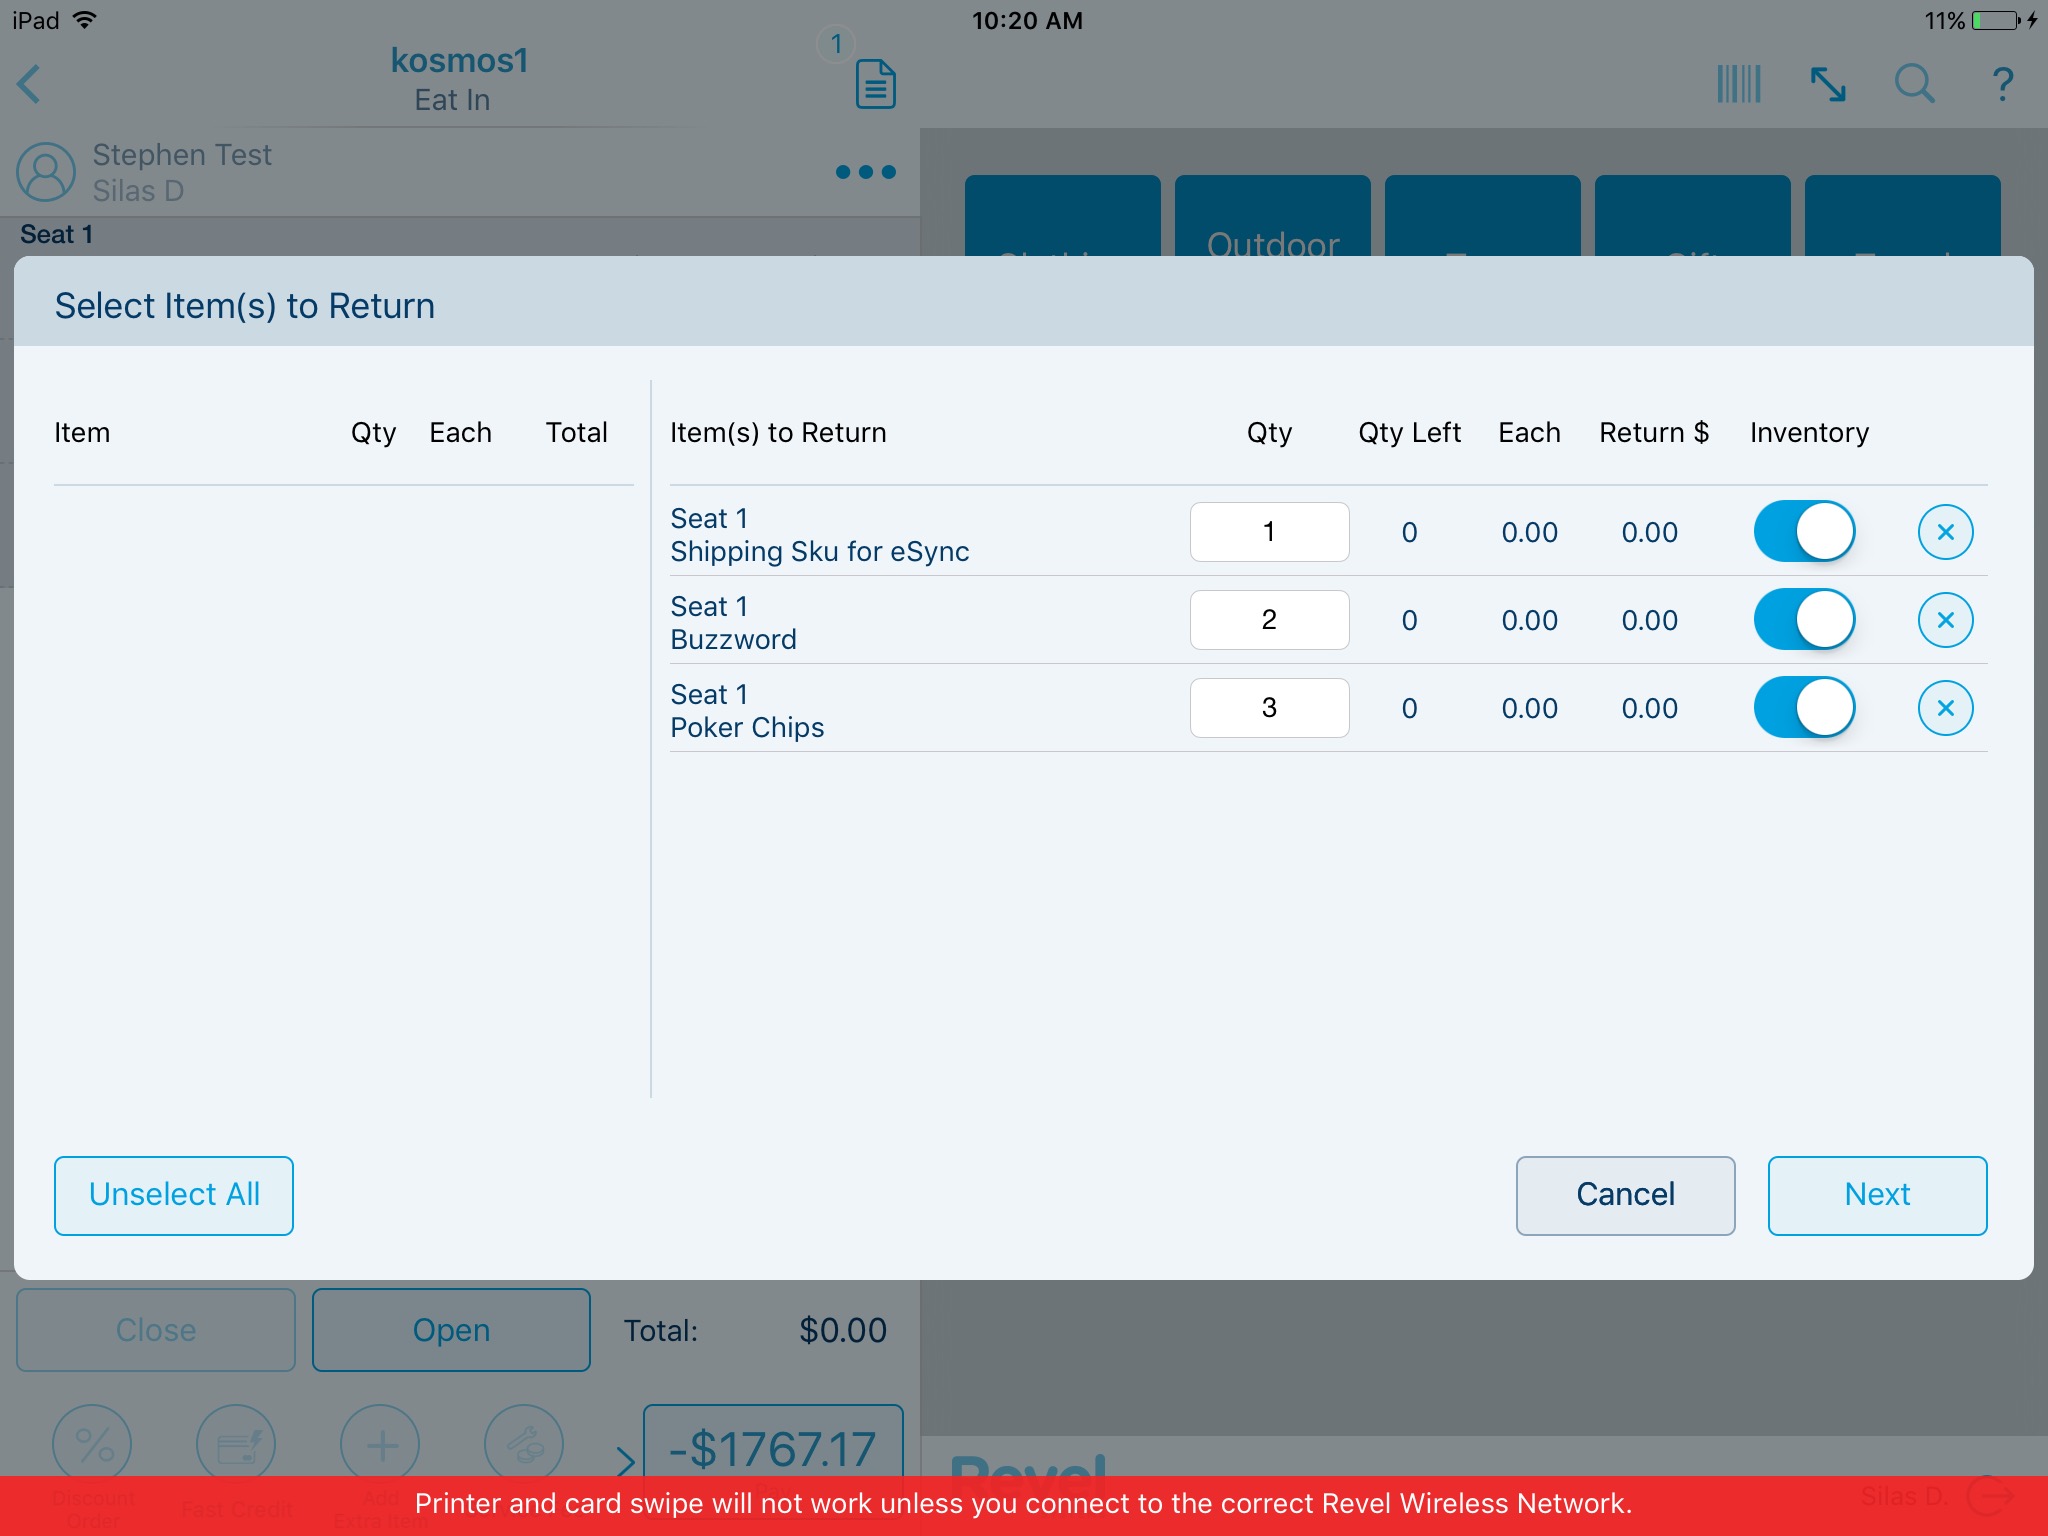Tap the 'Return $' column header

1654,432
